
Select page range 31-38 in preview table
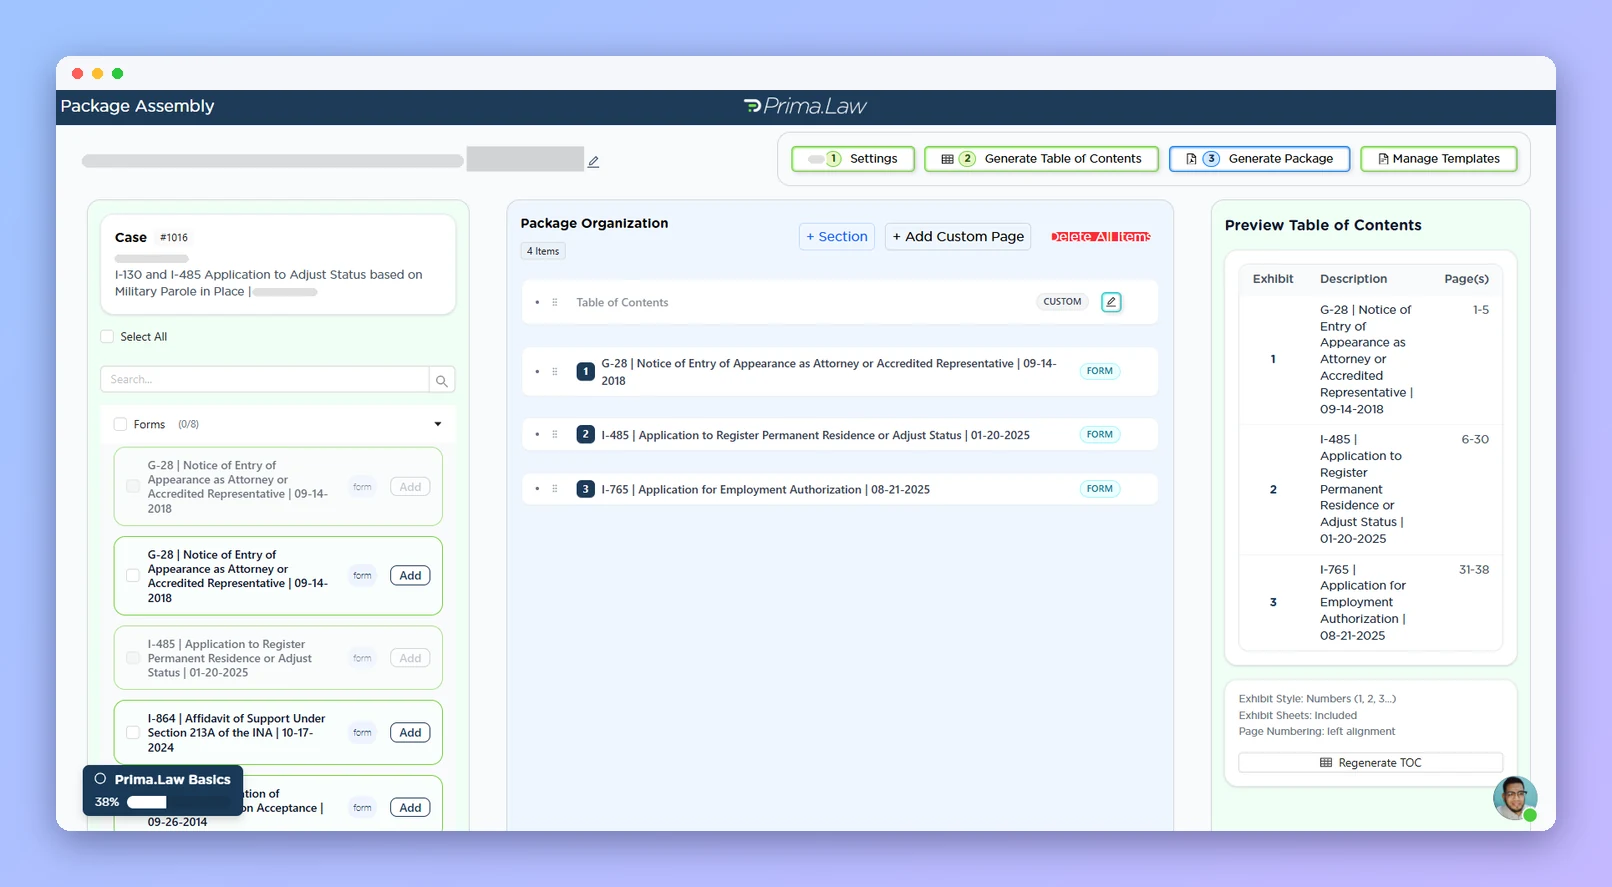click(x=1474, y=570)
